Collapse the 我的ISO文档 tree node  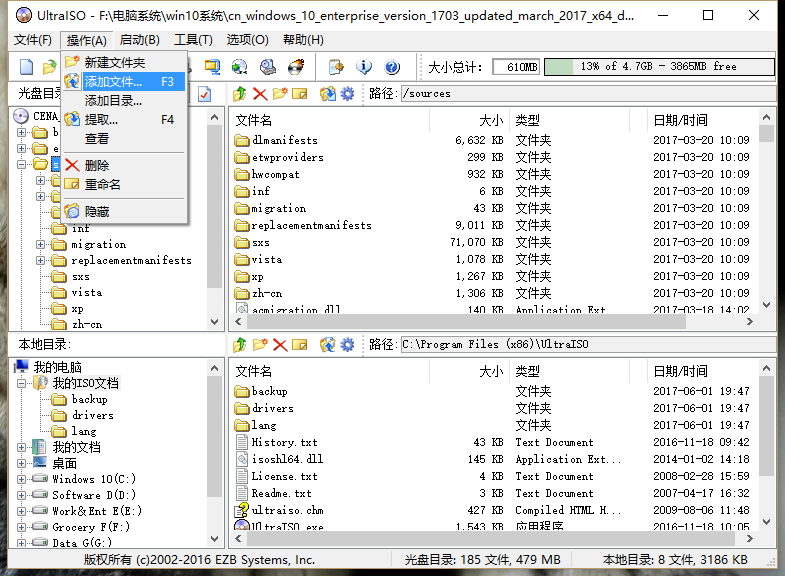coord(22,383)
